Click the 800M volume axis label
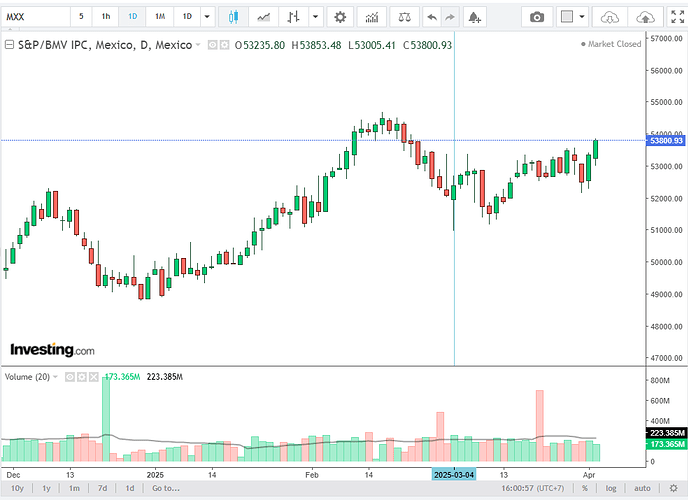 pos(660,380)
